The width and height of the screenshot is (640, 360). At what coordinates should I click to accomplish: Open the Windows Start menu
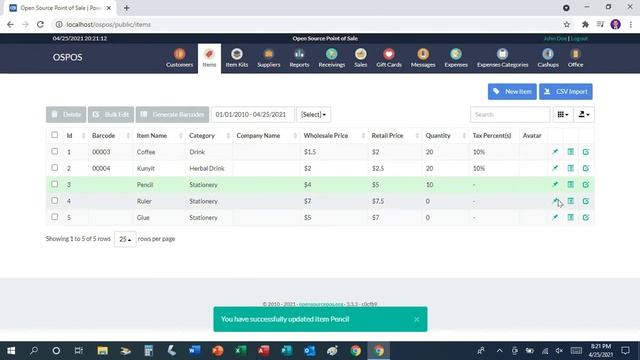11,351
